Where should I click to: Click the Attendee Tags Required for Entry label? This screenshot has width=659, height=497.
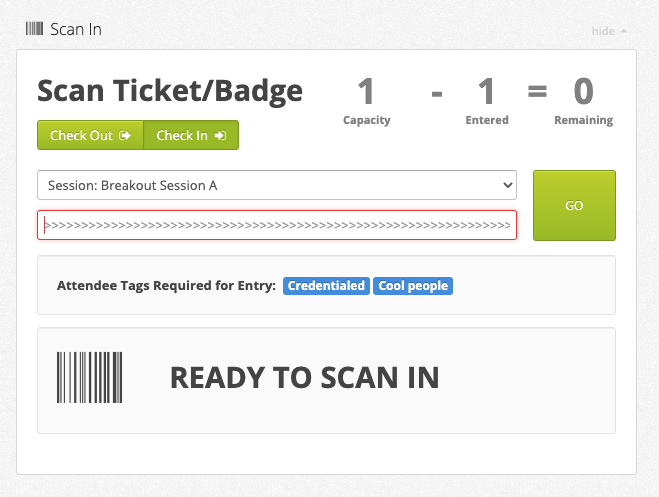[166, 286]
